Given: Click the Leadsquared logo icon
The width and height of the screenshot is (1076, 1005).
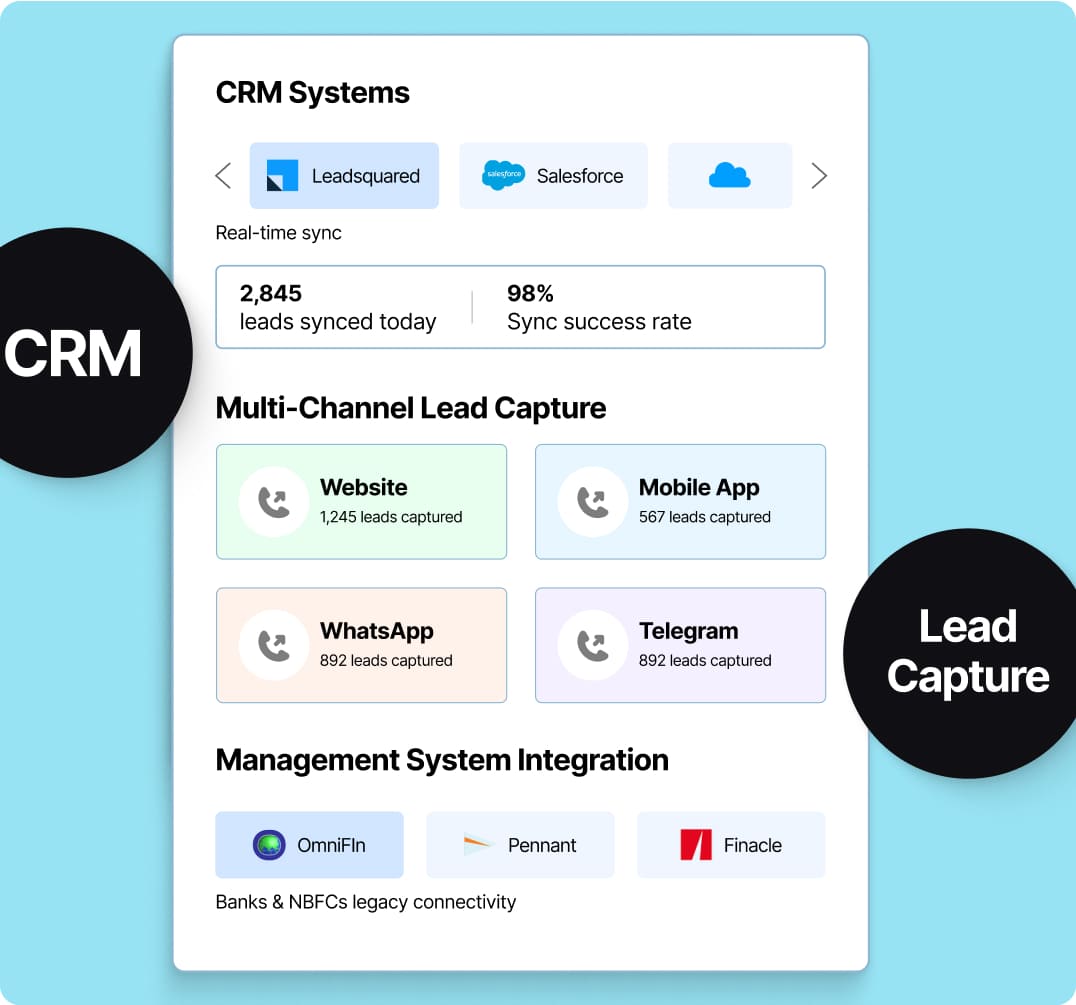Looking at the screenshot, I should (x=284, y=175).
